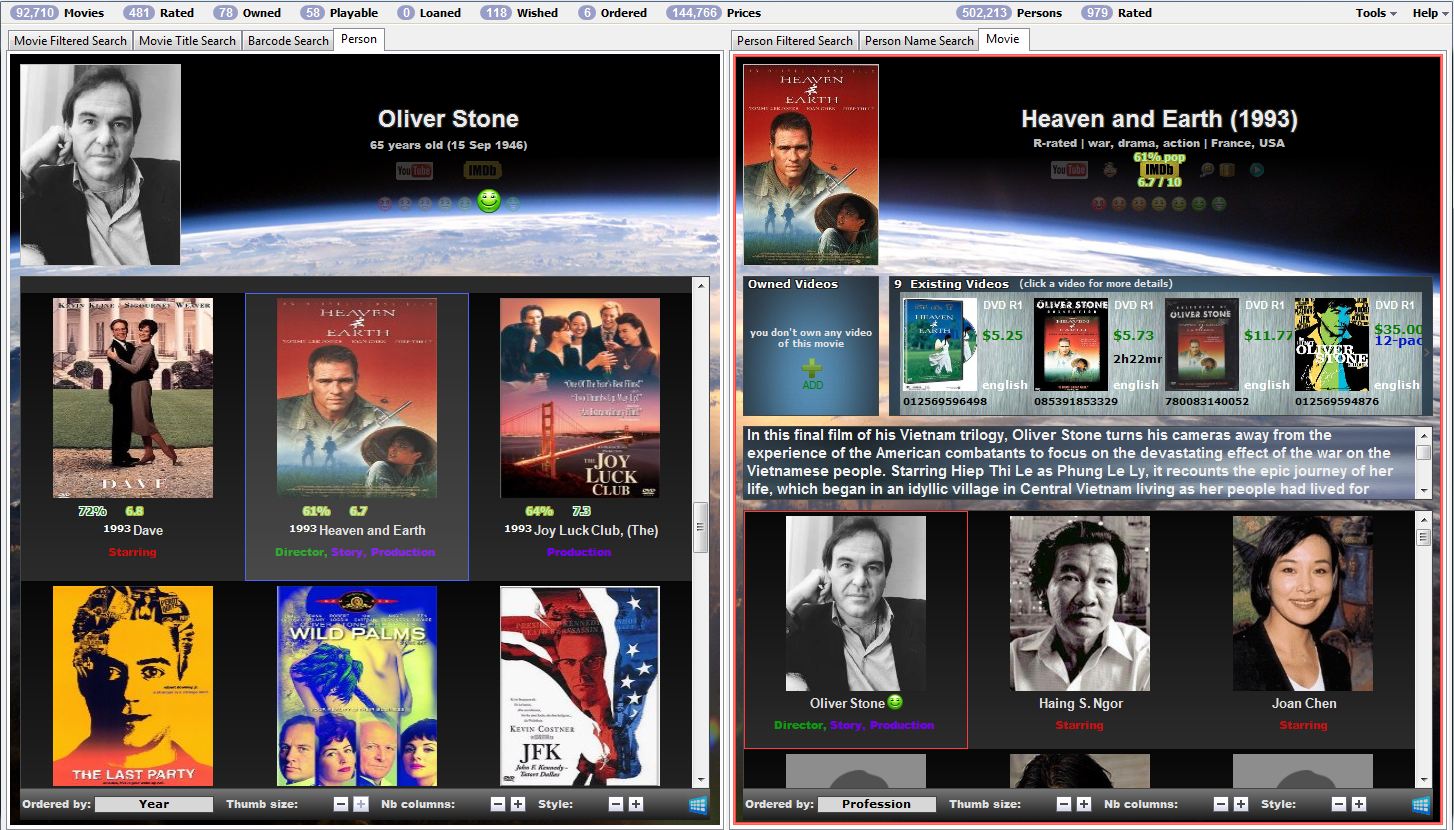Select the Movie tab in right panel

point(1003,39)
